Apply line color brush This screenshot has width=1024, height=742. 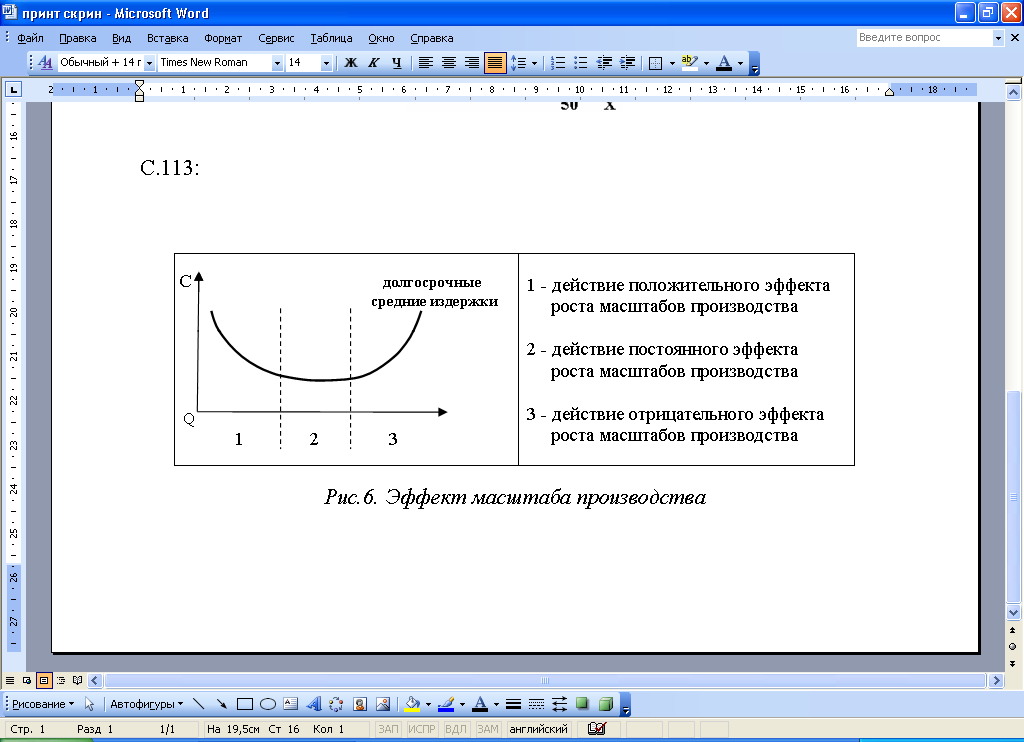[446, 704]
